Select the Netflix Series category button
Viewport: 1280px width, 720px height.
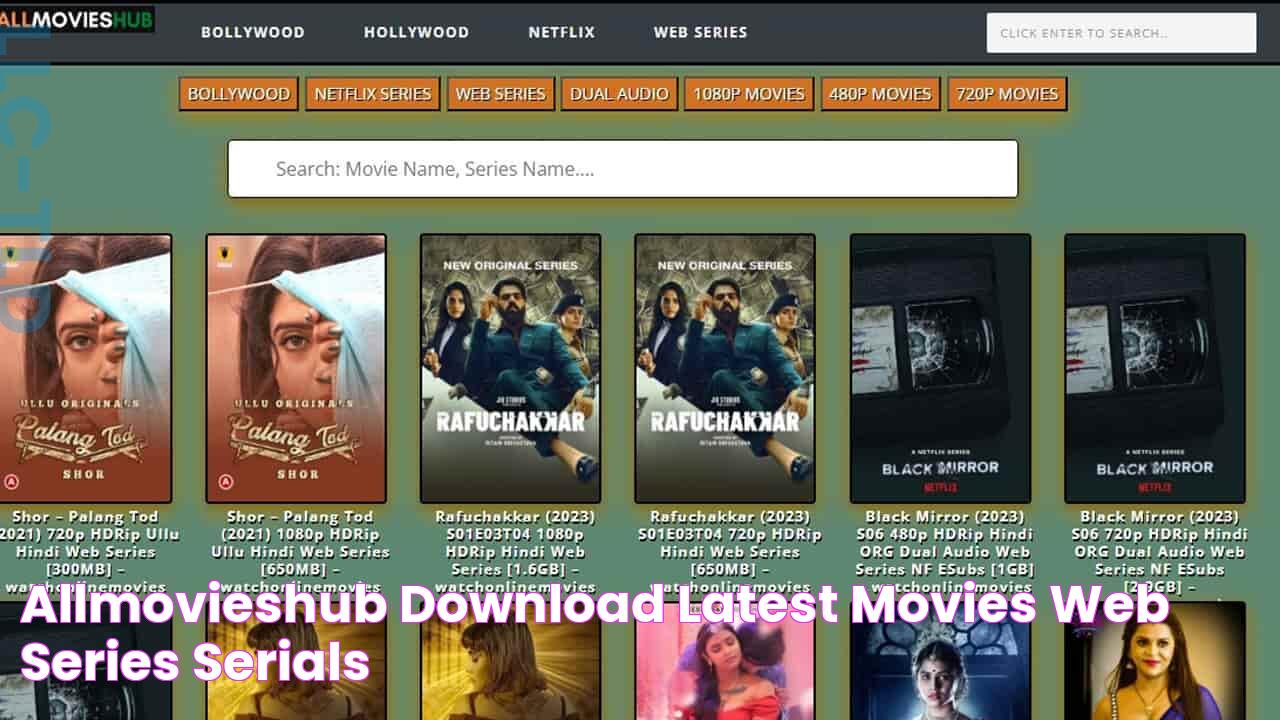(x=373, y=94)
